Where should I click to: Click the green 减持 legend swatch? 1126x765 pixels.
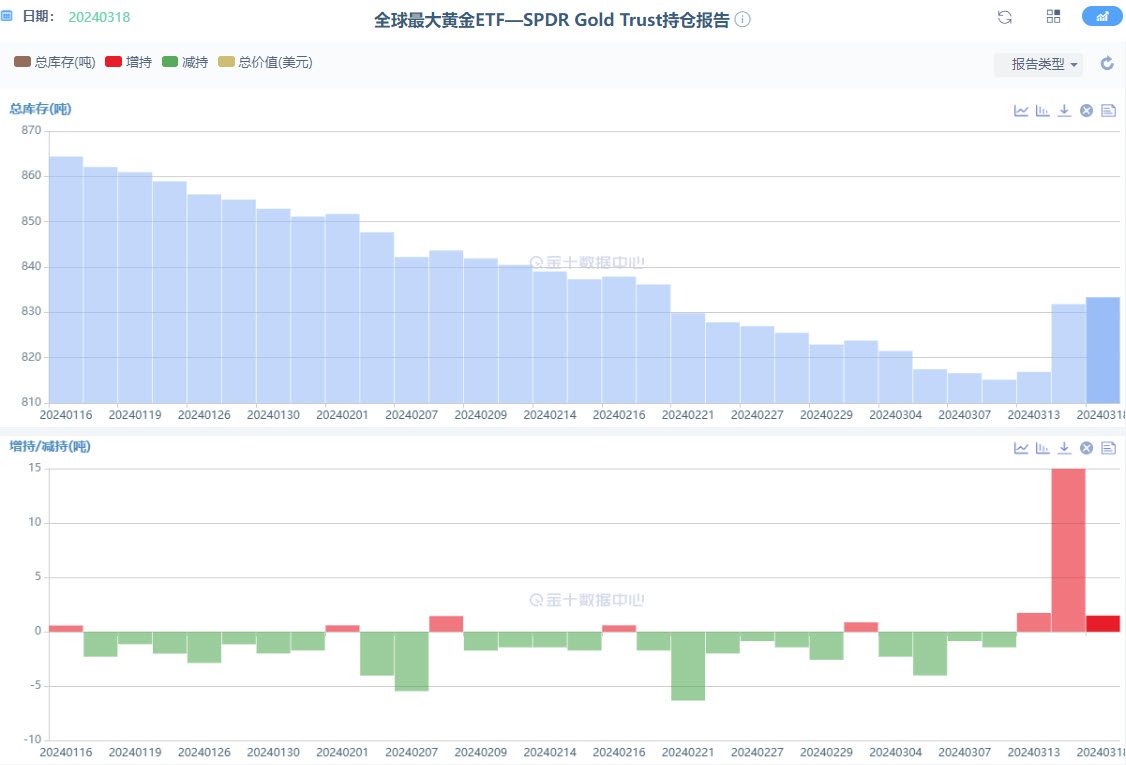pyautogui.click(x=170, y=63)
